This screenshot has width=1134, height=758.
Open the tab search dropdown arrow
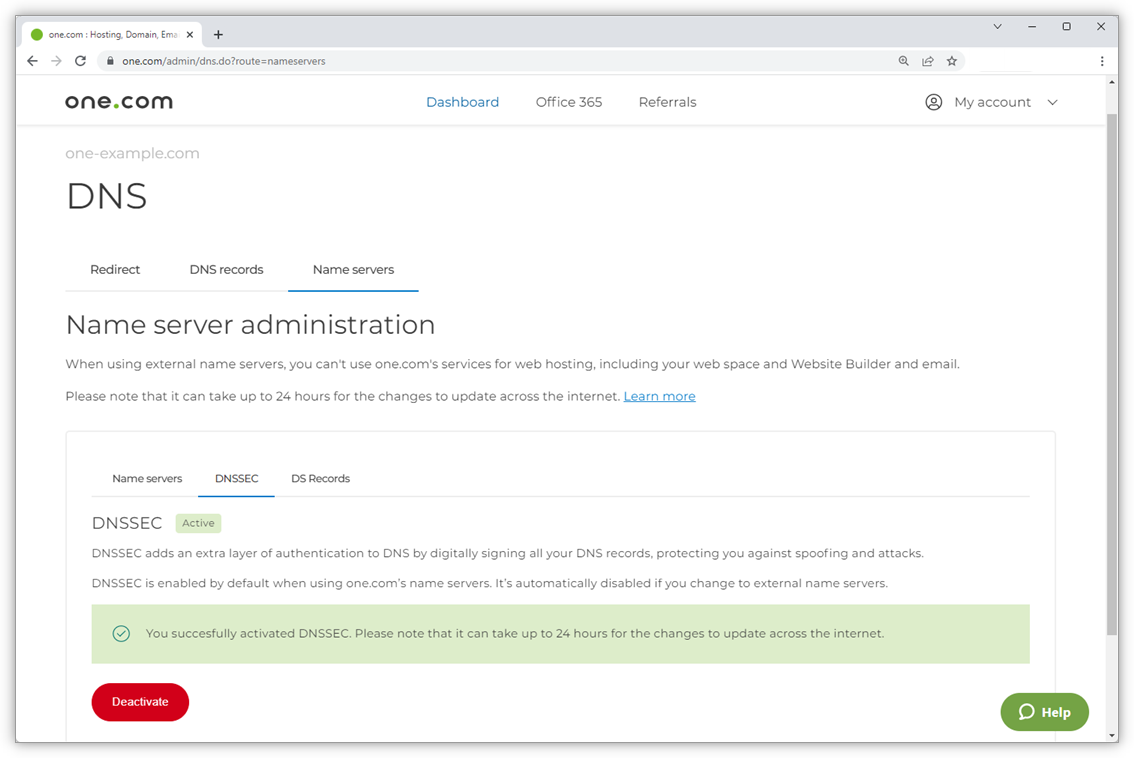[997, 27]
